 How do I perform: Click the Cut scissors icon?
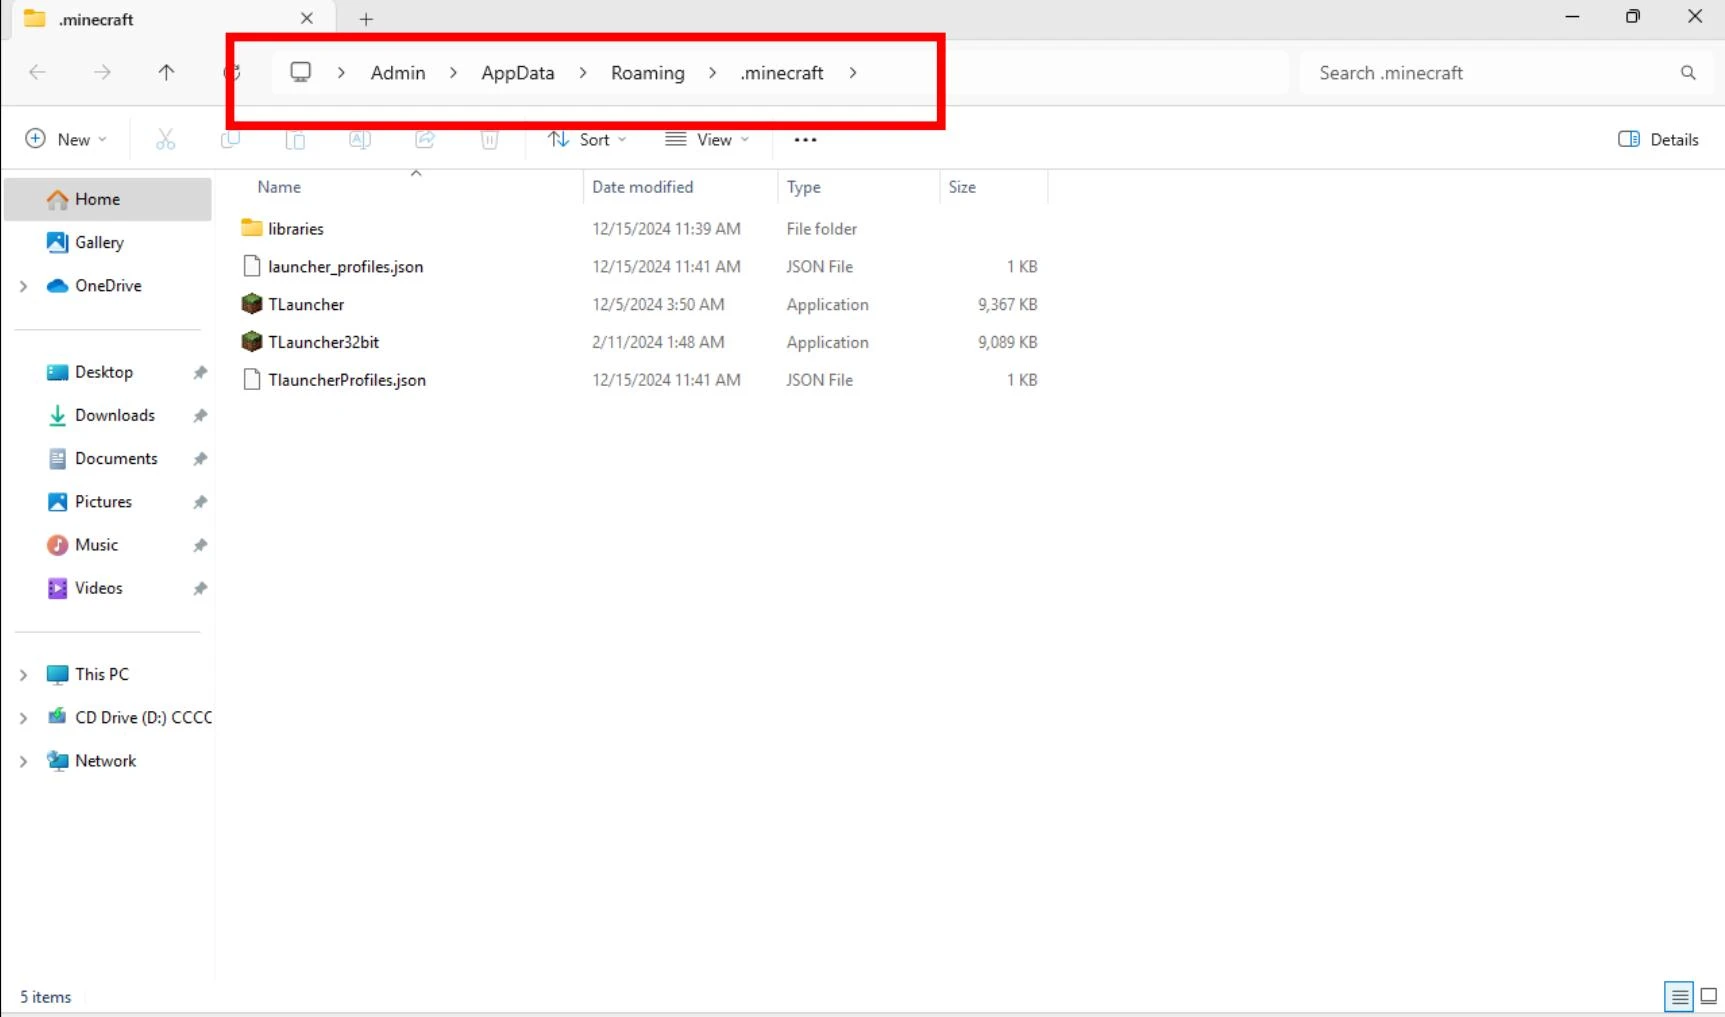[166, 140]
